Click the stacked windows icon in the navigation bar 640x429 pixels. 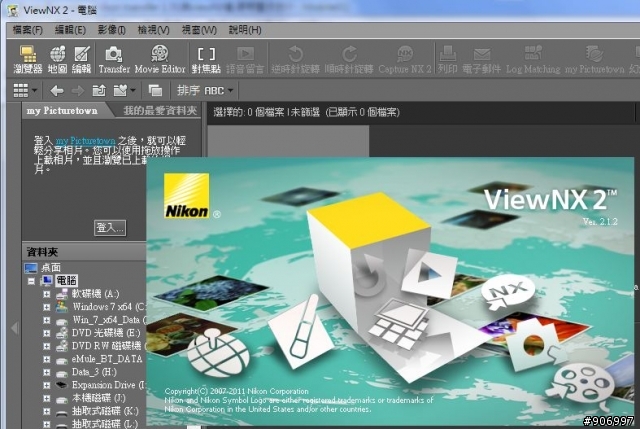[x=155, y=90]
